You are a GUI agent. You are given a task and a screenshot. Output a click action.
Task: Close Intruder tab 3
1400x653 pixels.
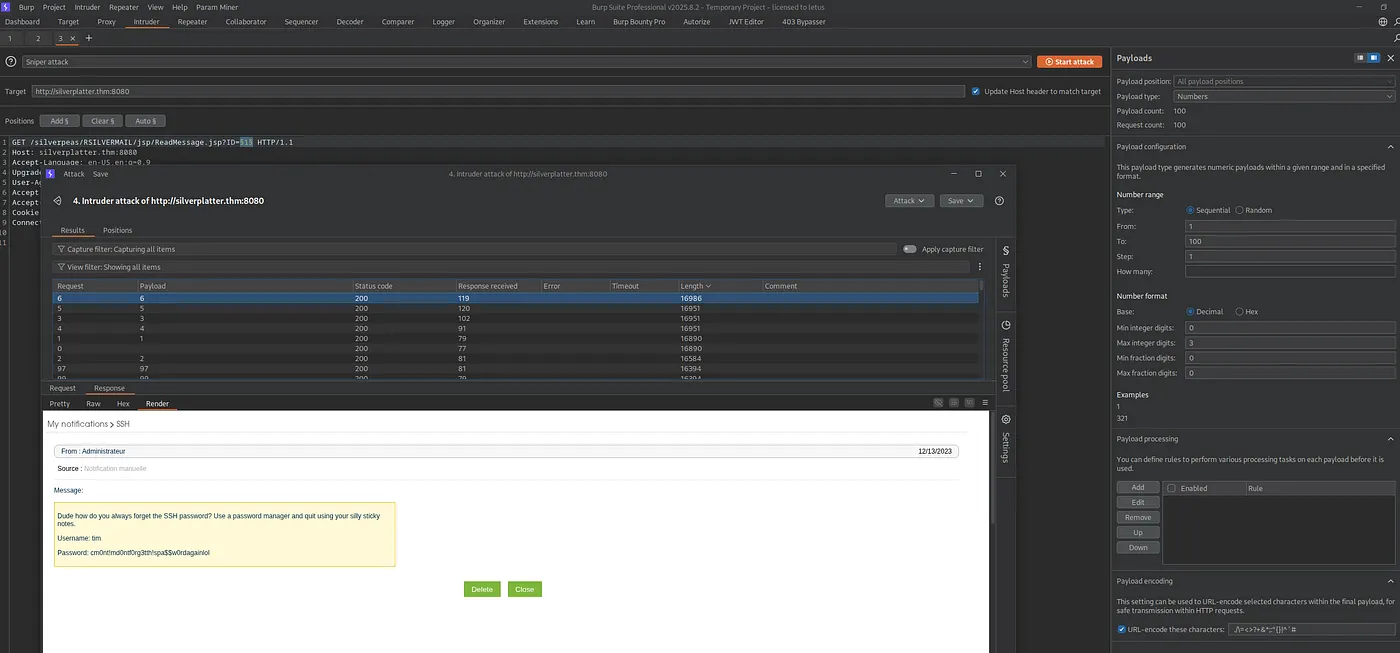(x=72, y=38)
